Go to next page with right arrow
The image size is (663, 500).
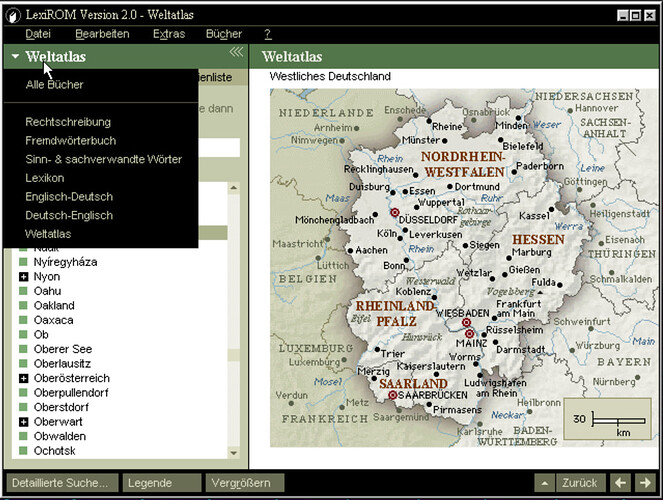pos(645,483)
